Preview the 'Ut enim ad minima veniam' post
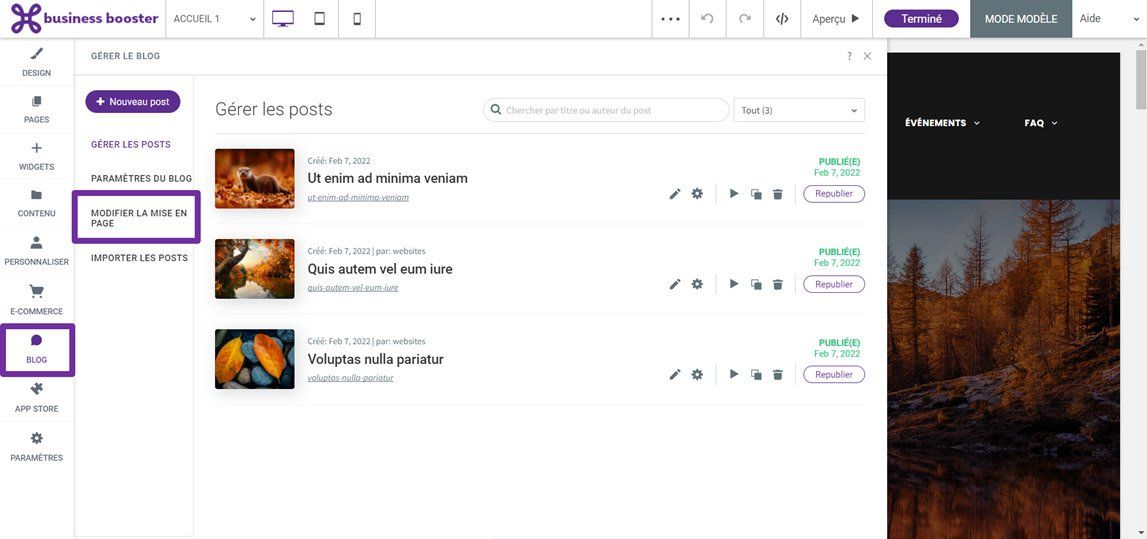 pyautogui.click(x=734, y=194)
